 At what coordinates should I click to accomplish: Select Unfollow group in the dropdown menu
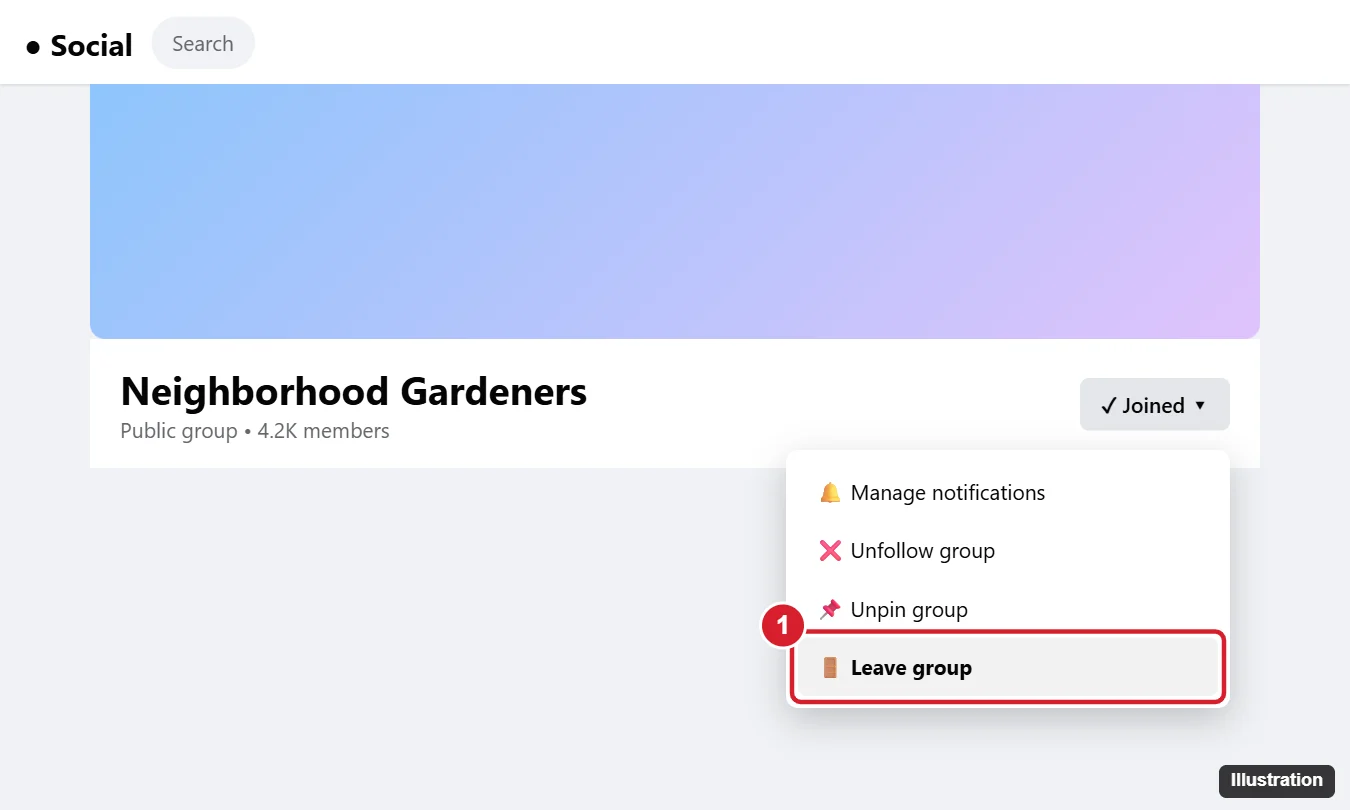pyautogui.click(x=1007, y=551)
